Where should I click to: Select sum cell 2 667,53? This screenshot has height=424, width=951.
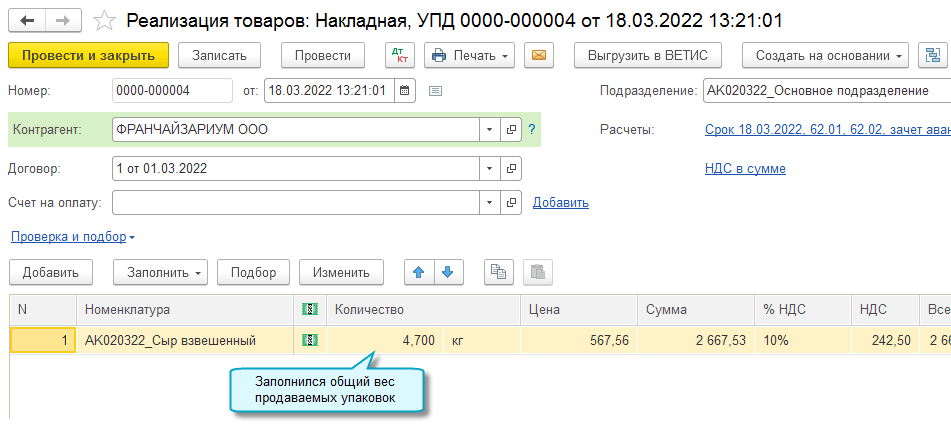696,340
